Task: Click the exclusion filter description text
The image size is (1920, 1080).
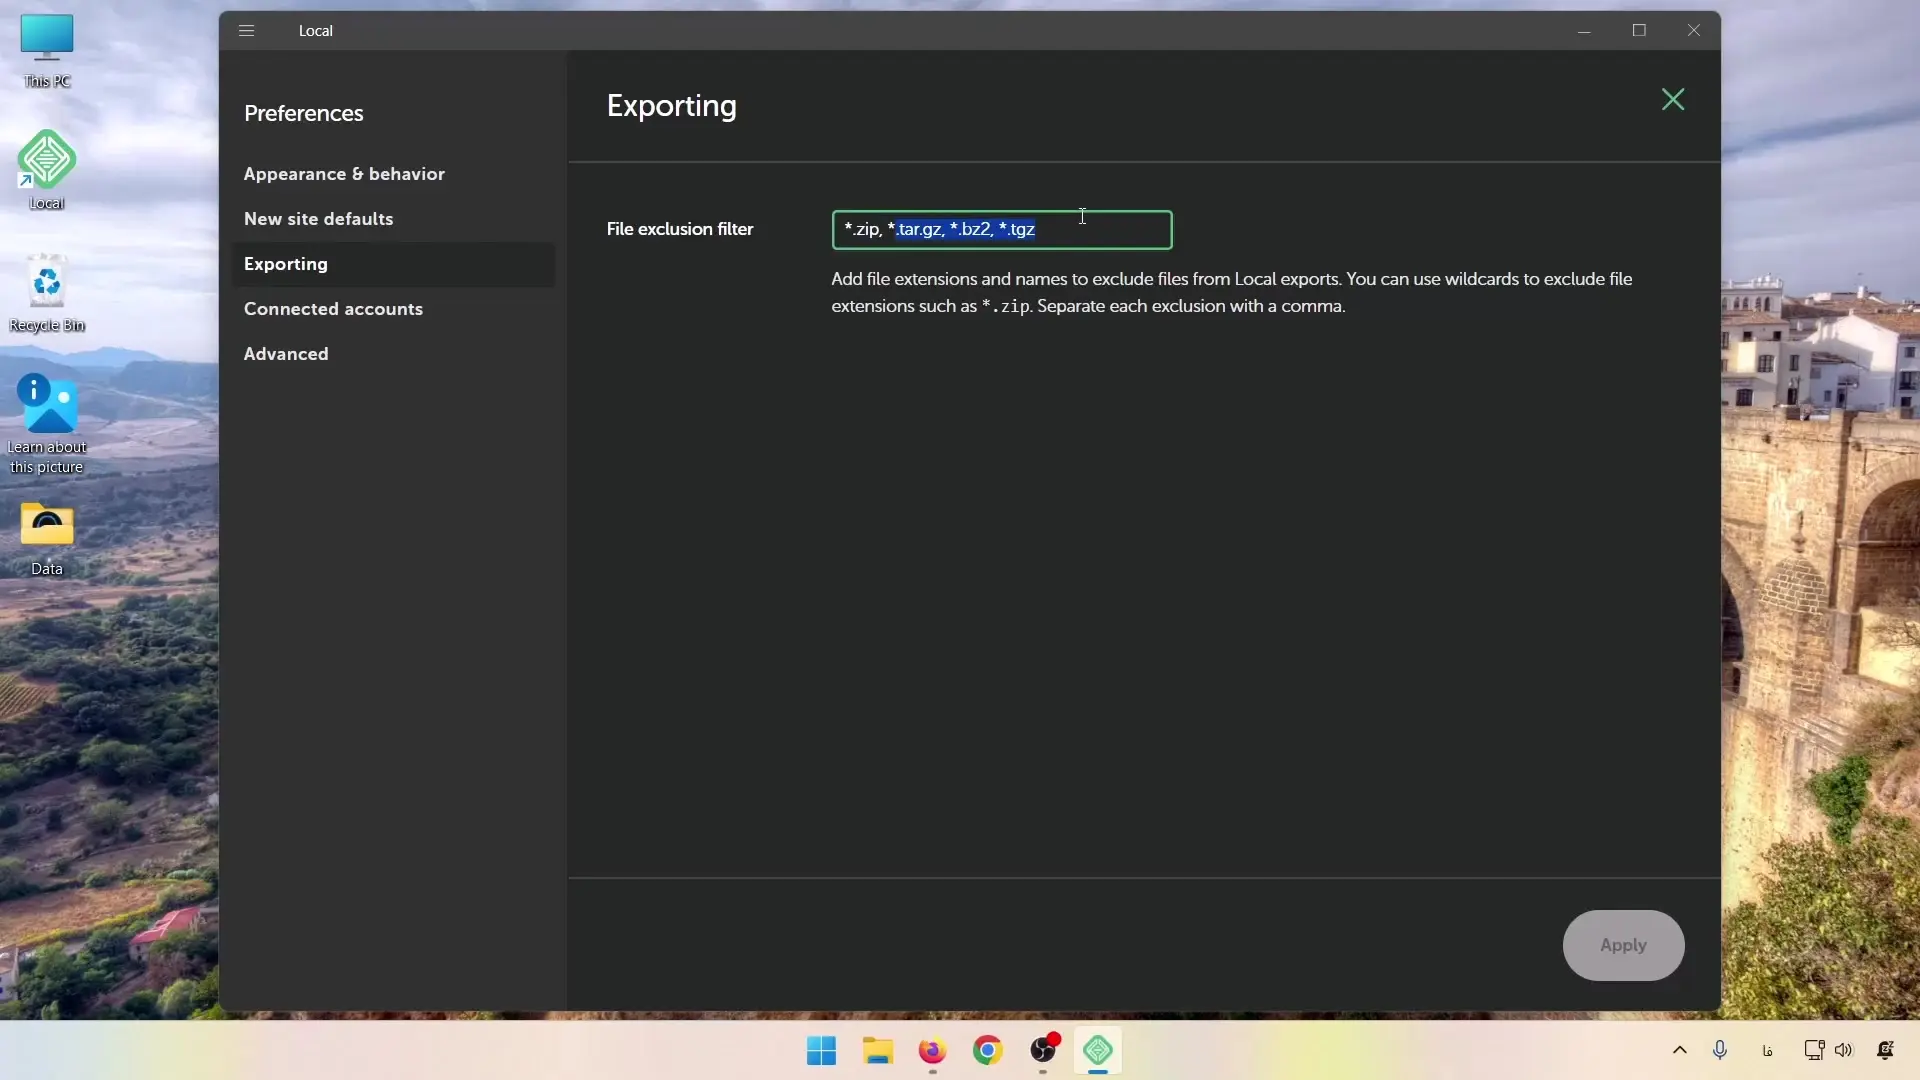Action: 1231,293
